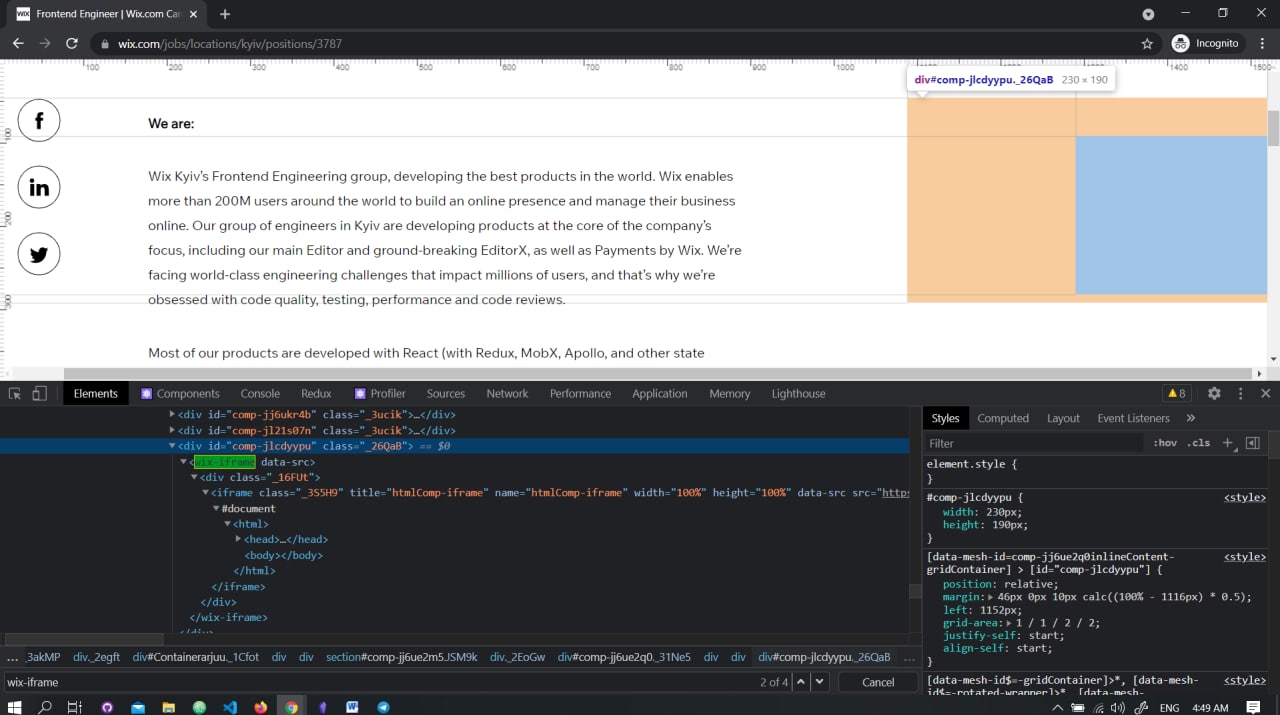This screenshot has height=715, width=1280.
Task: Cancel the DOM search
Action: 878,682
